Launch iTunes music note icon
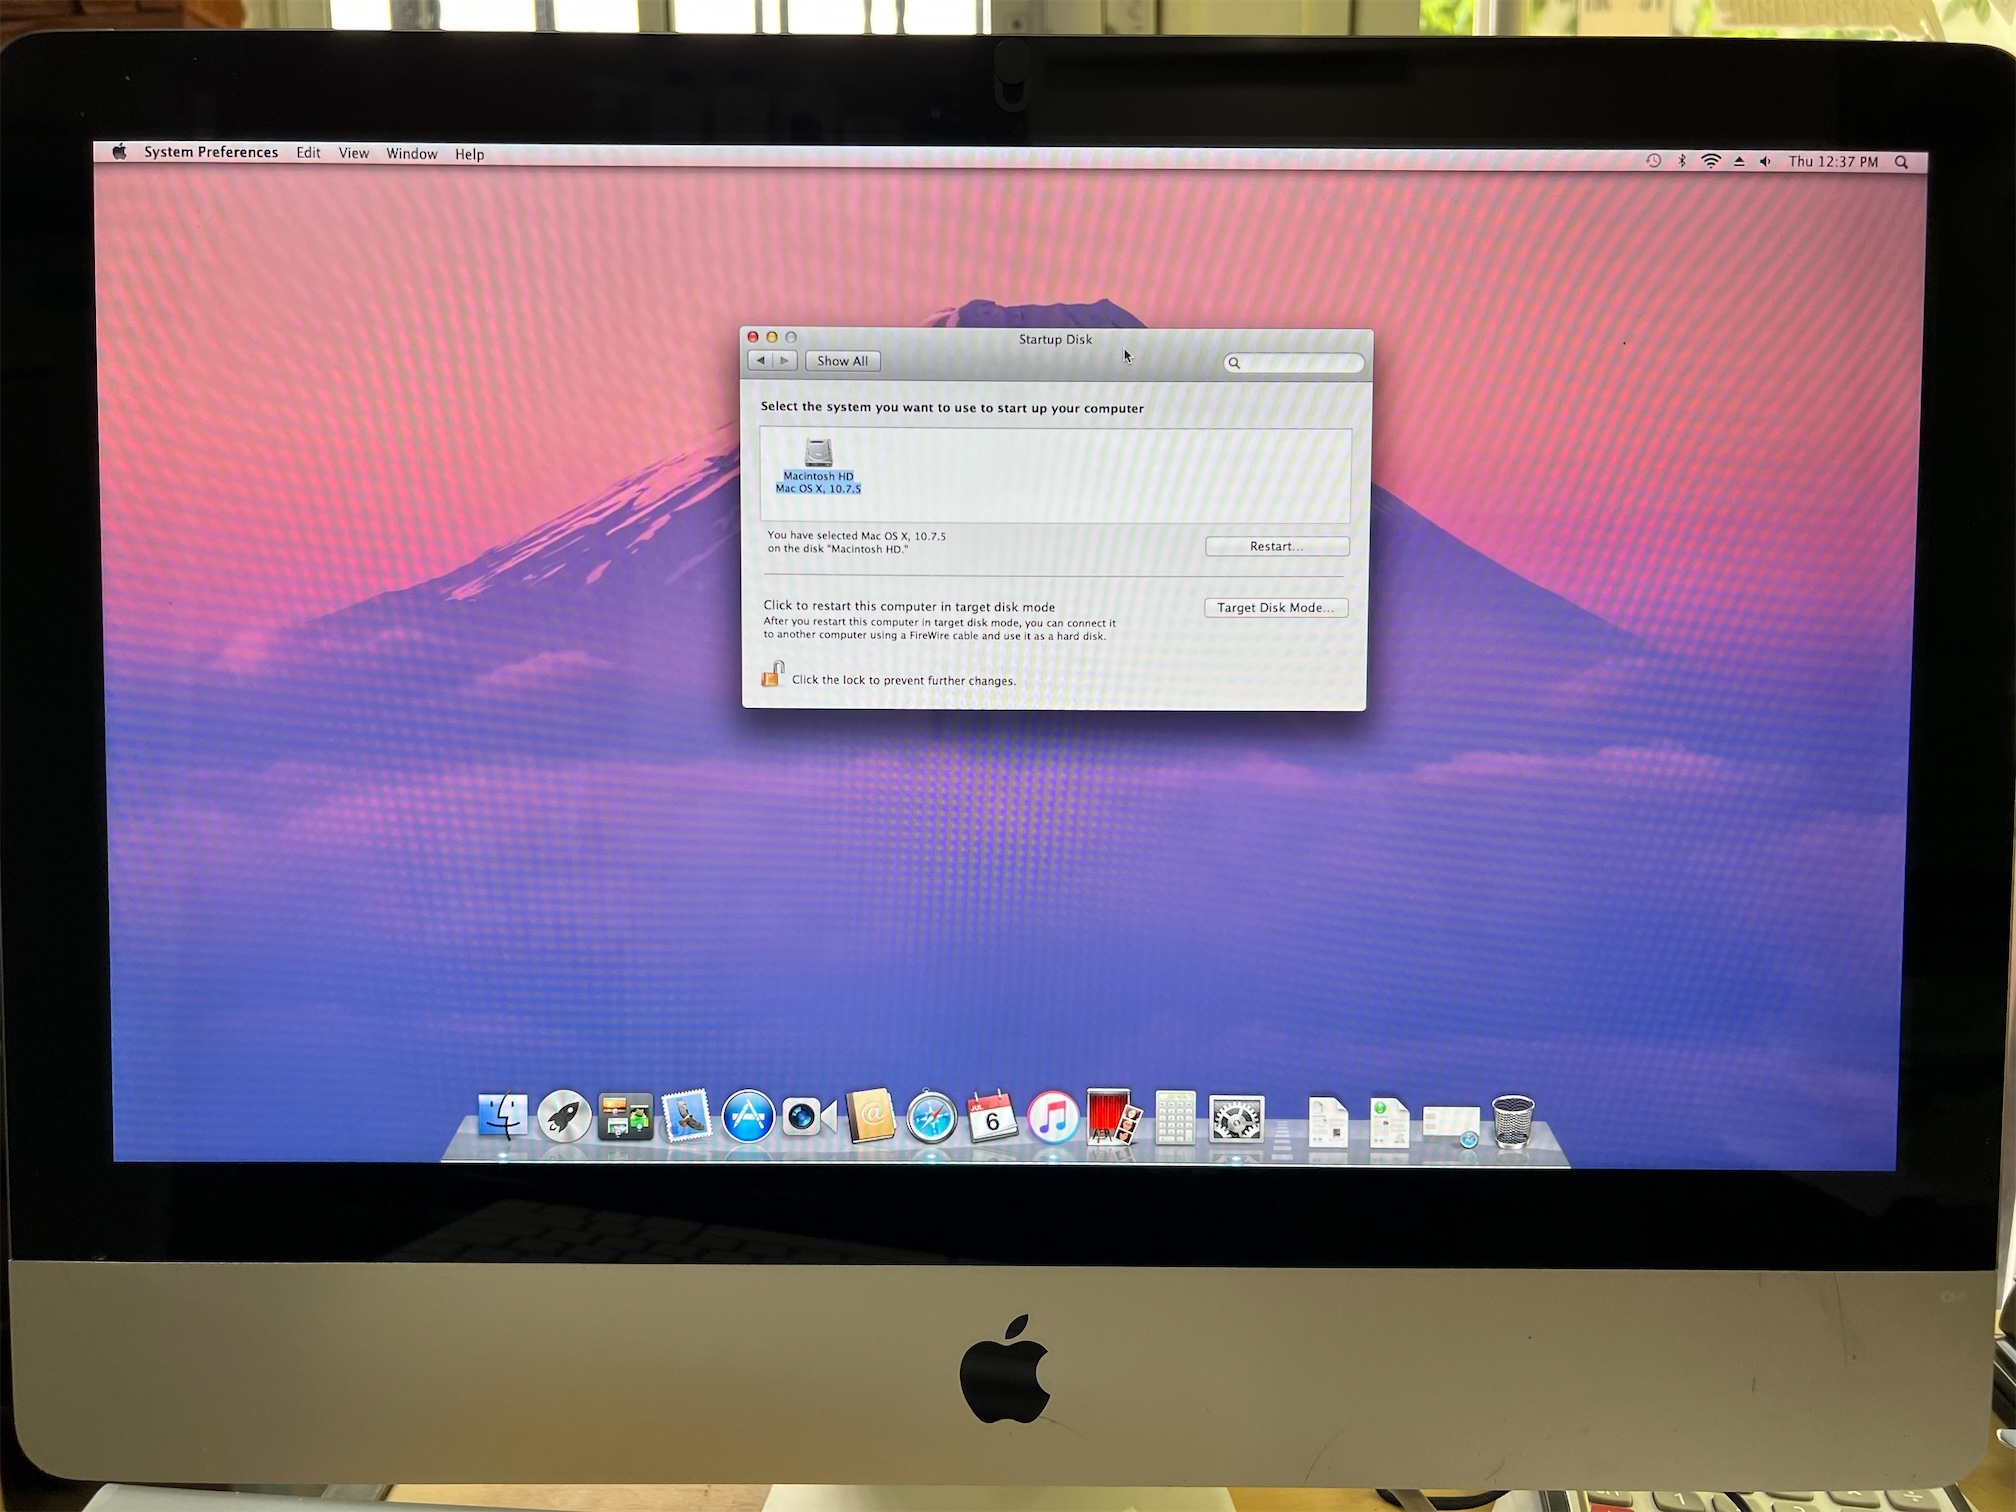Image resolution: width=2016 pixels, height=1512 pixels. coord(1053,1117)
